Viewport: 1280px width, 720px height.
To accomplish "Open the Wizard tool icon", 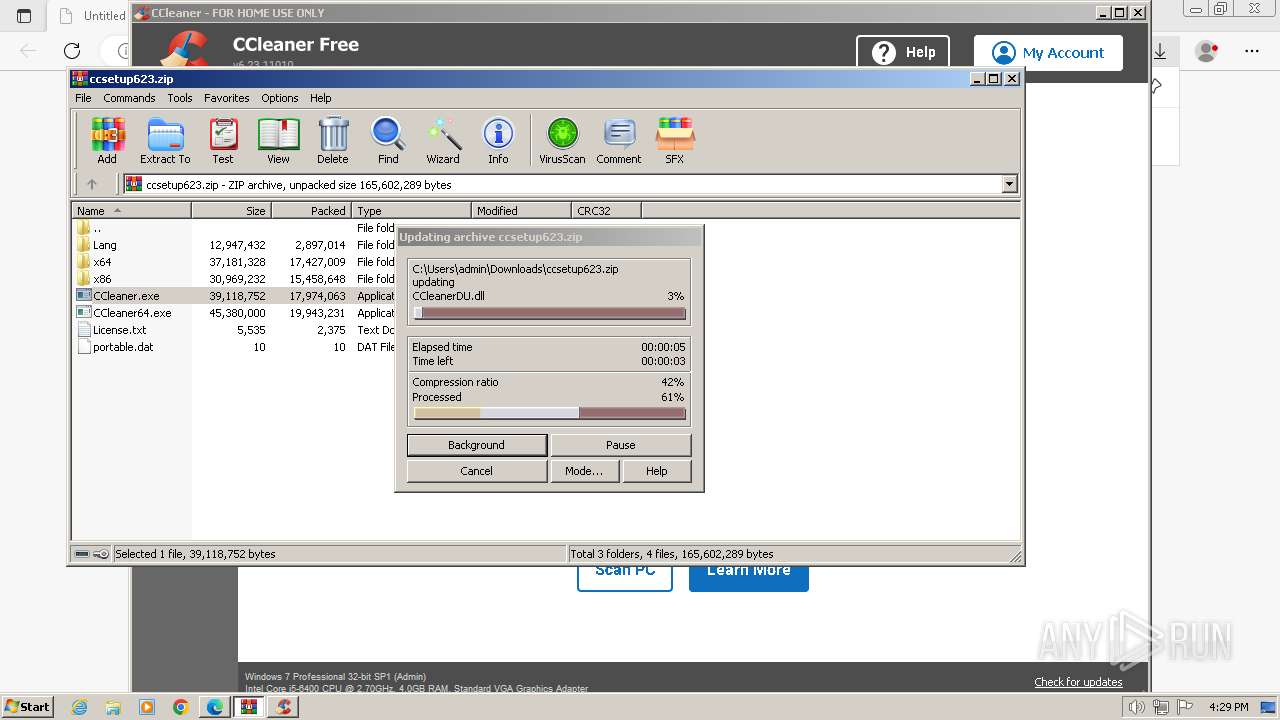I will [x=443, y=140].
